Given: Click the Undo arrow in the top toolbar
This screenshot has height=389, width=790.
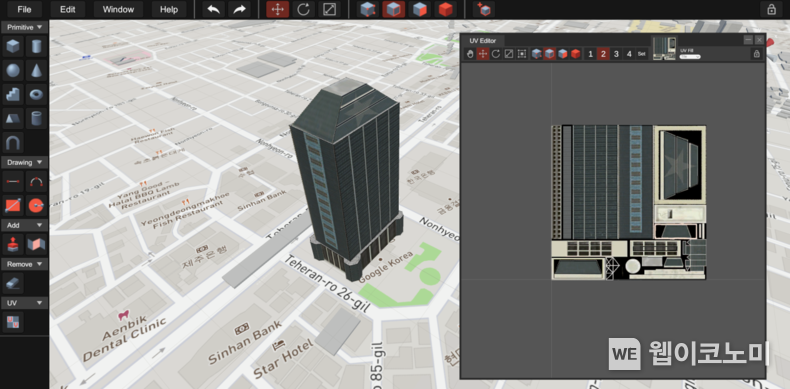Looking at the screenshot, I should pos(213,10).
